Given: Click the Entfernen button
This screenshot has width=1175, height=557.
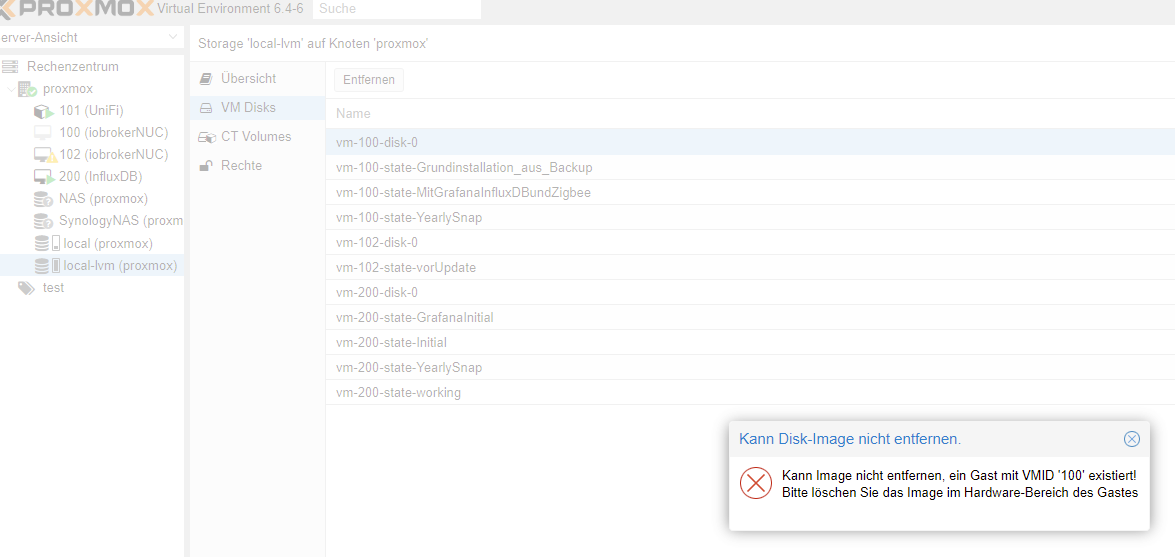Looking at the screenshot, I should pyautogui.click(x=369, y=79).
